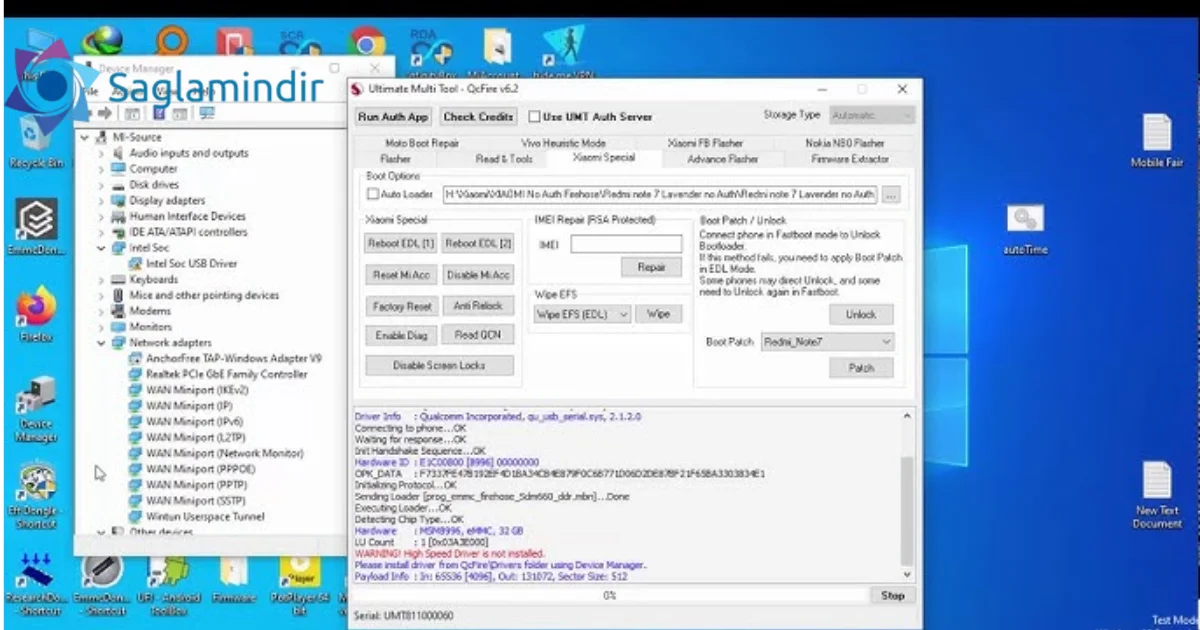Viewport: 1200px width, 630px height.
Task: Click the Wipe button
Action: click(658, 314)
